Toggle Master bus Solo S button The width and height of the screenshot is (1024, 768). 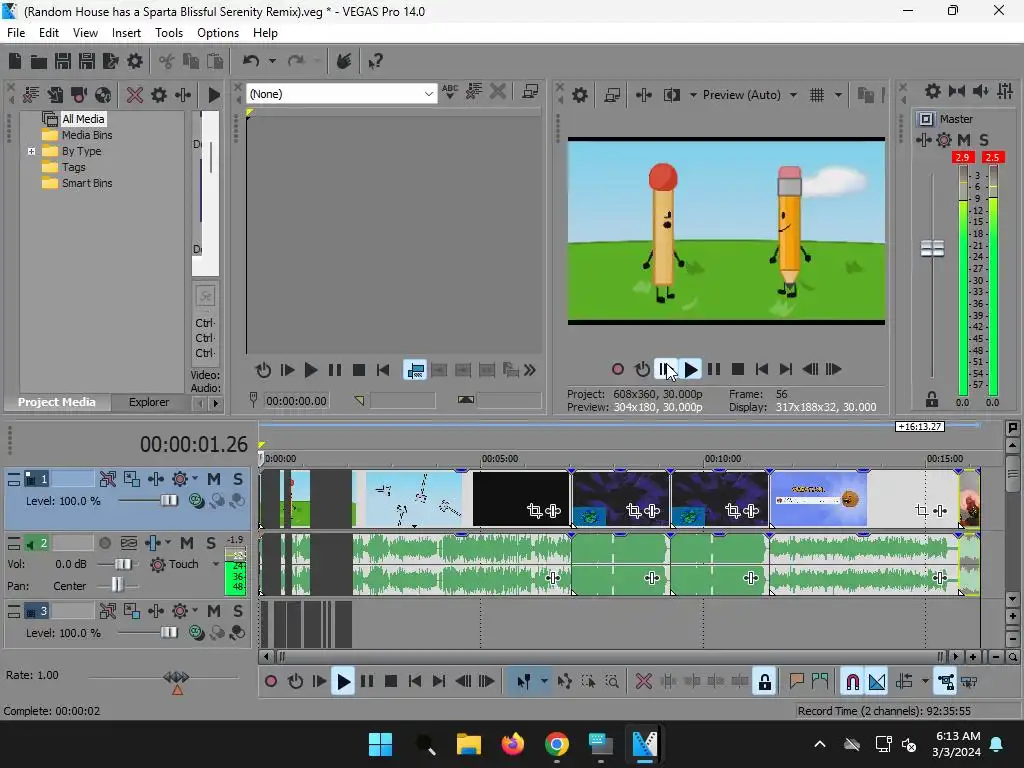click(984, 140)
